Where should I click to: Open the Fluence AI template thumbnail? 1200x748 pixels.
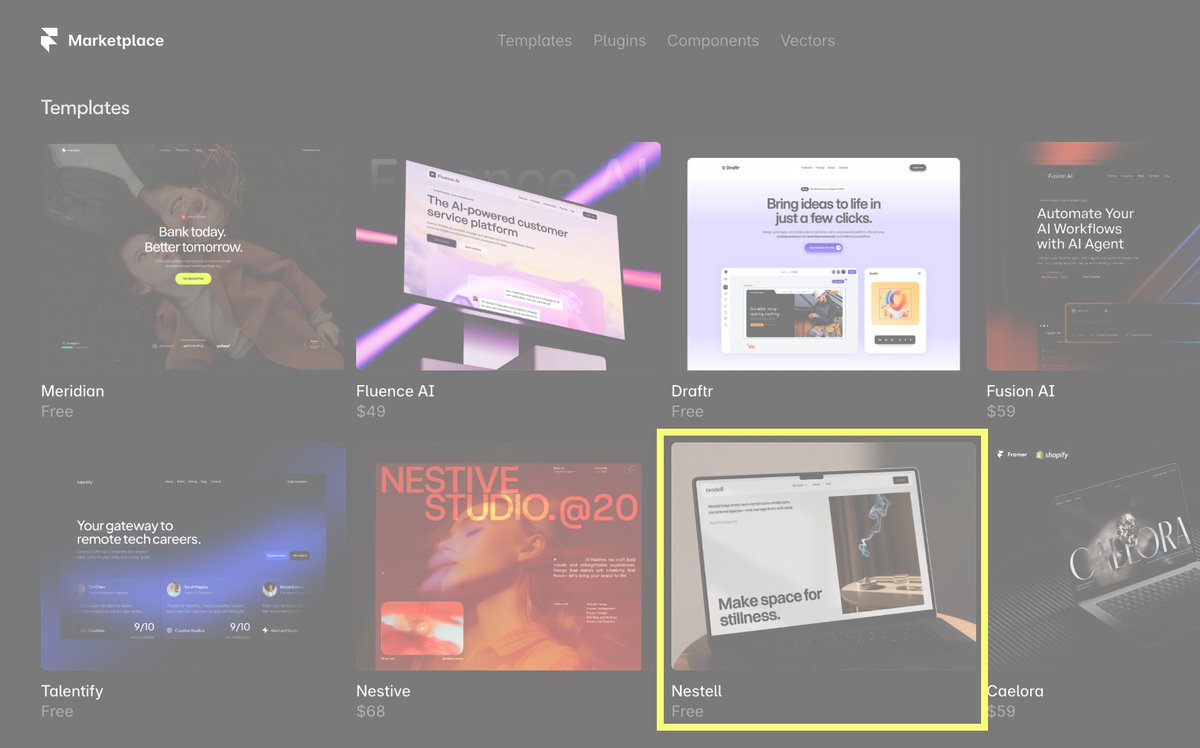coord(509,256)
